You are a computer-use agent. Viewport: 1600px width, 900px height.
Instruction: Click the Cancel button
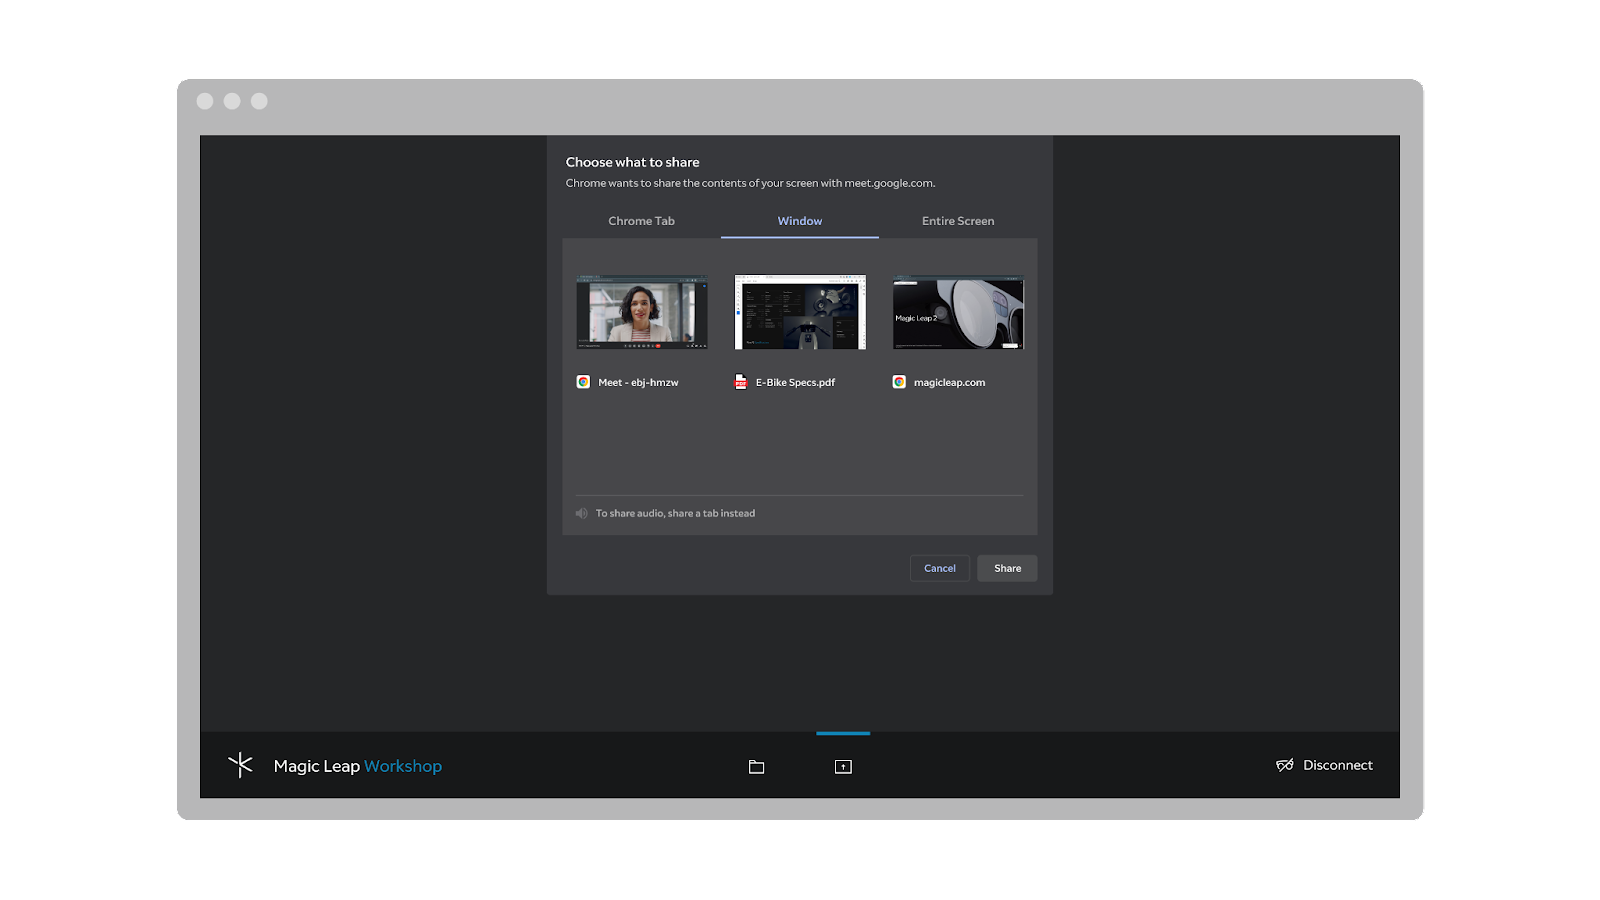tap(939, 568)
